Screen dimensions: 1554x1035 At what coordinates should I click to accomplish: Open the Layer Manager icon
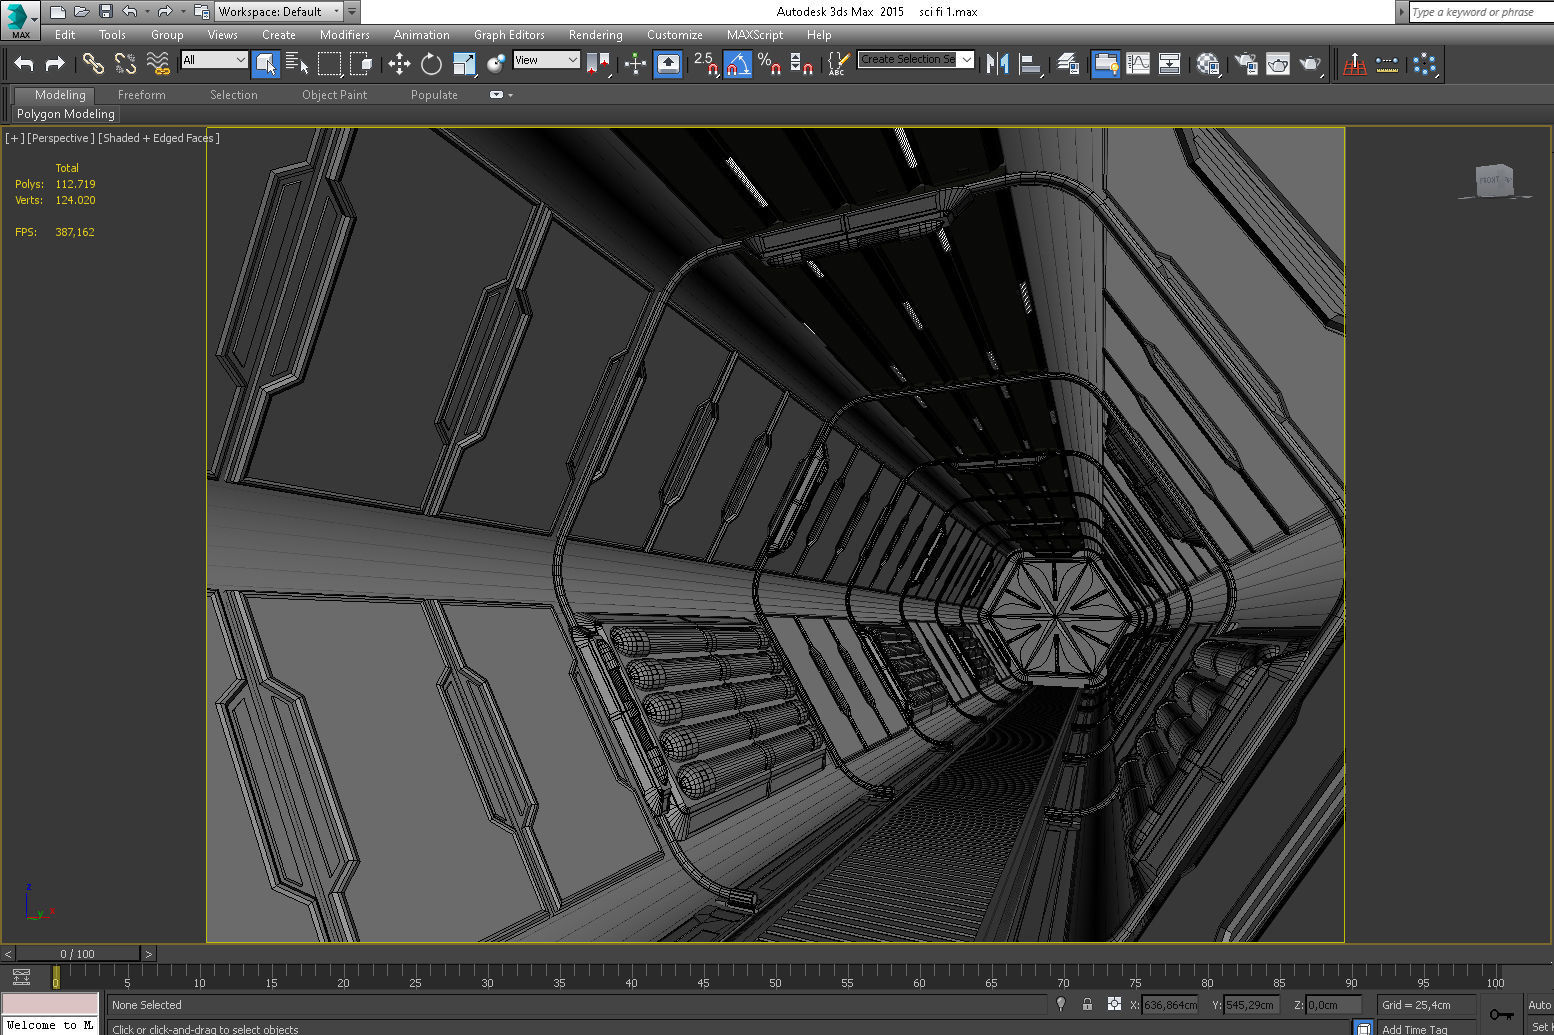[1068, 64]
